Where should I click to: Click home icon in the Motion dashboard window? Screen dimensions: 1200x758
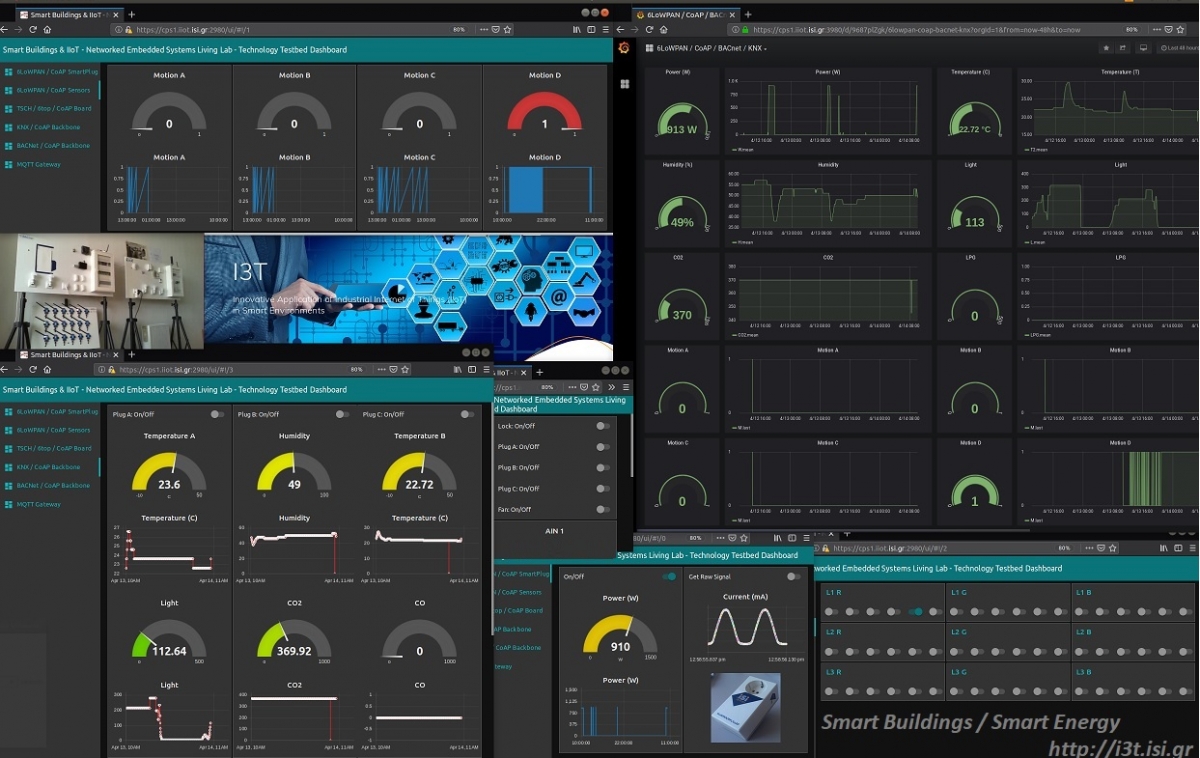[47, 30]
